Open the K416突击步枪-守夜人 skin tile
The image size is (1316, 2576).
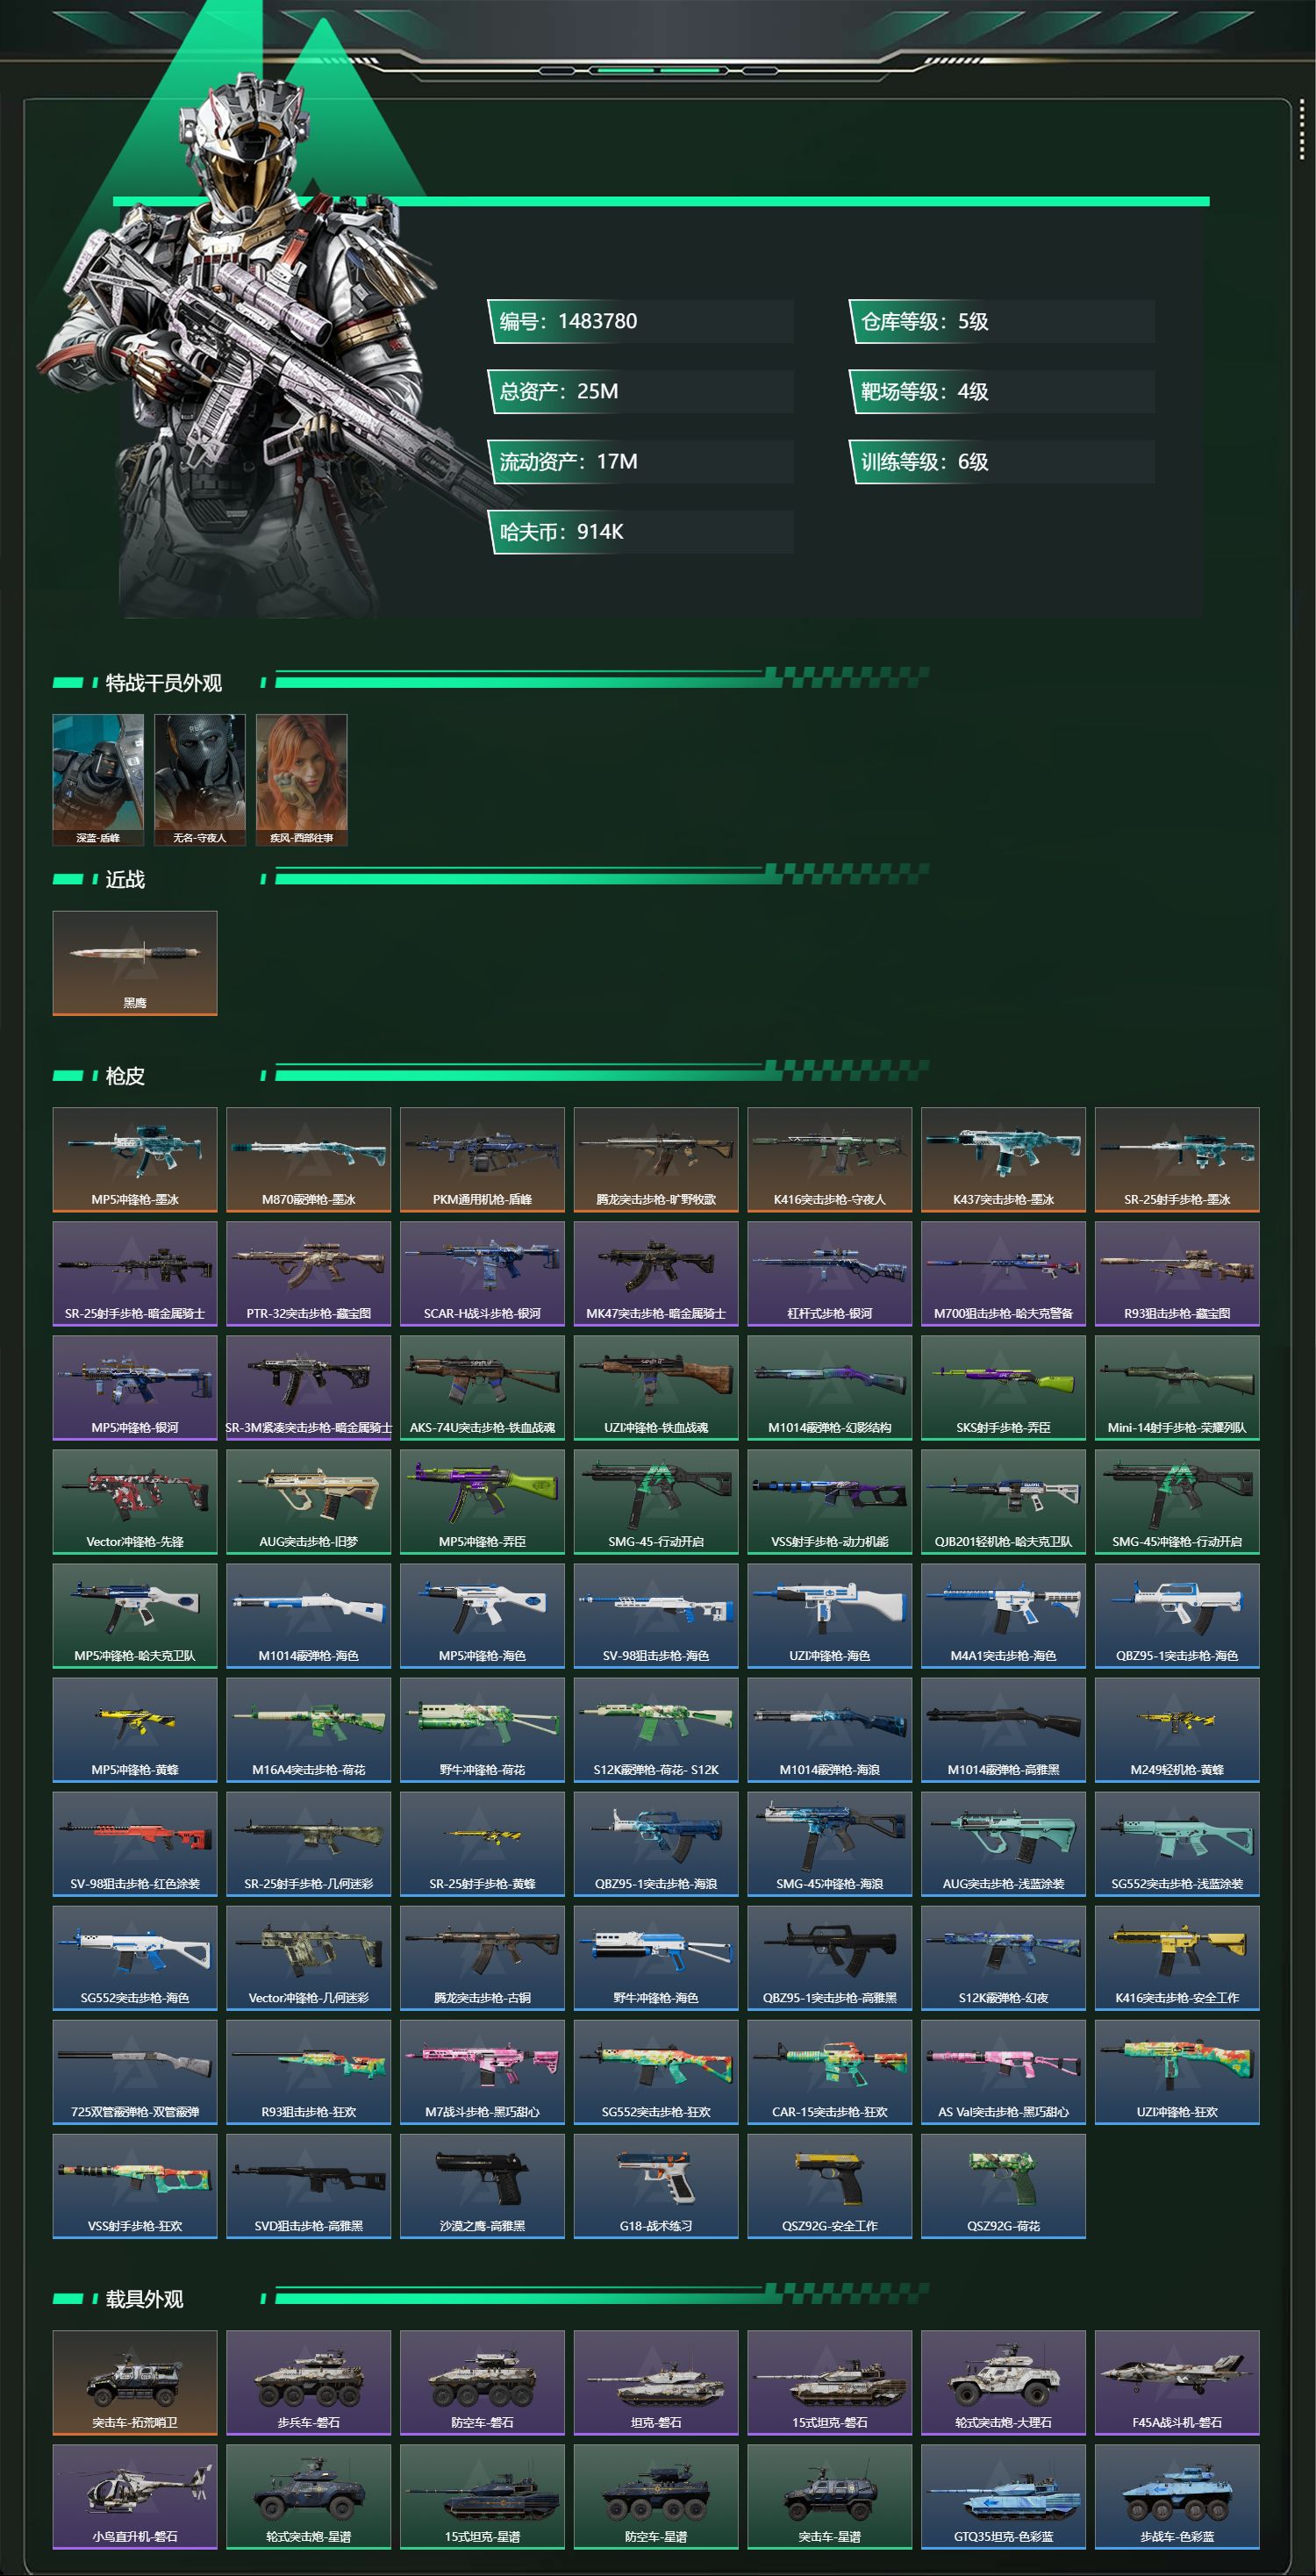tap(830, 1159)
